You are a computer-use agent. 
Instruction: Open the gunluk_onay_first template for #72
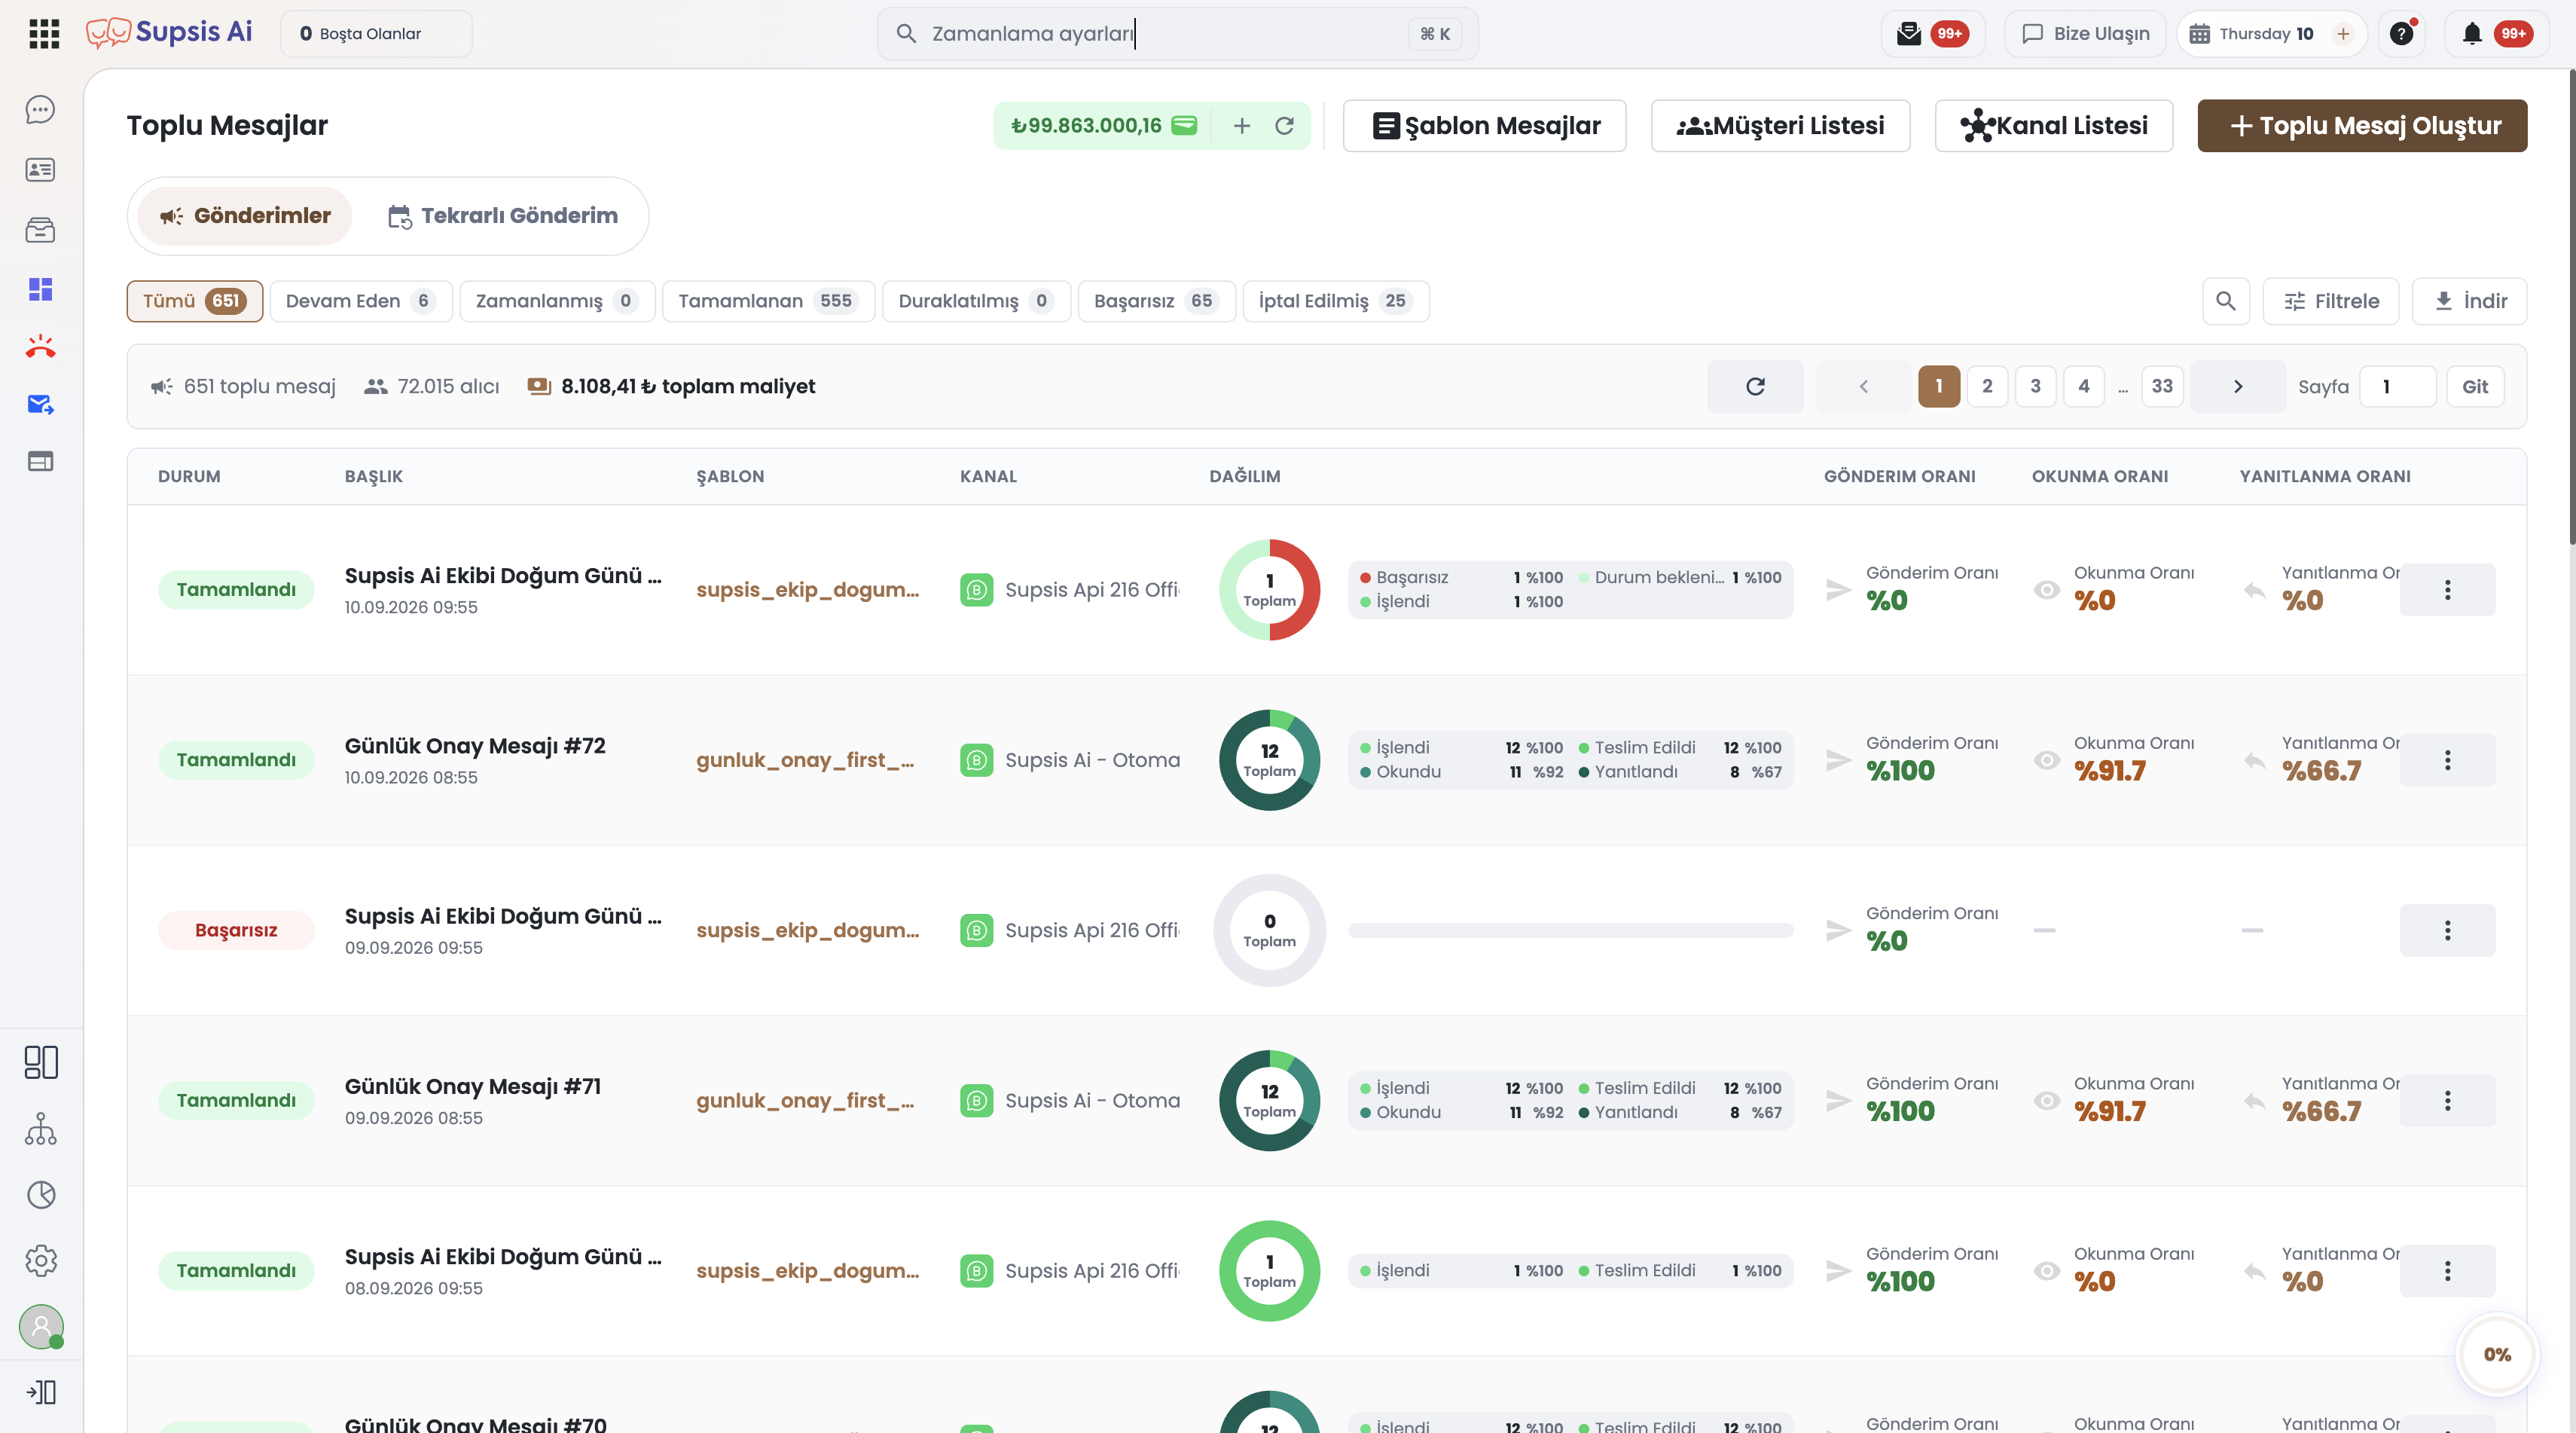click(806, 760)
